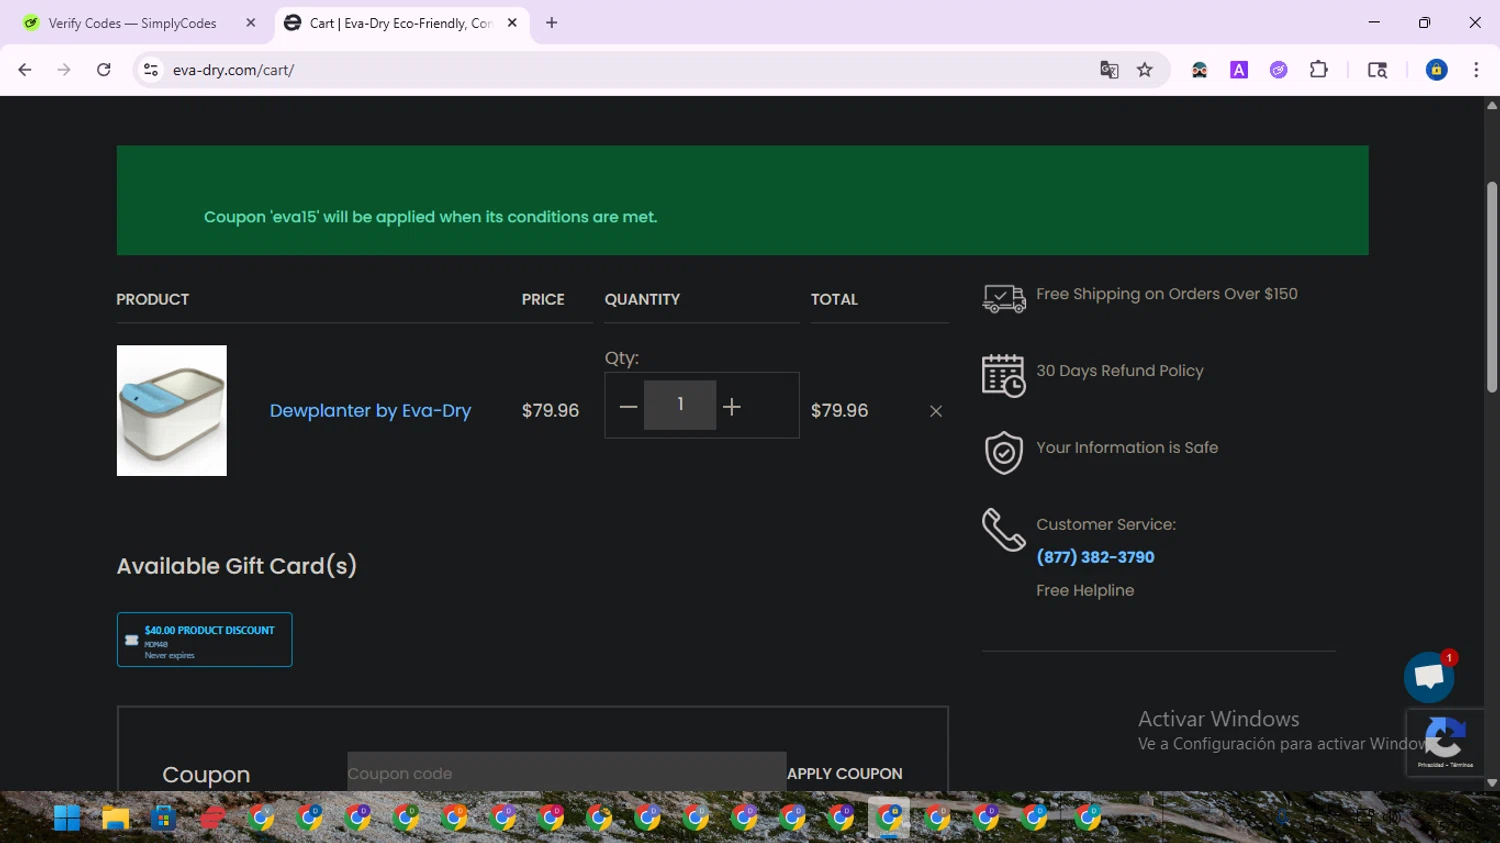Click the scrollbar down arrow
Screen dimensions: 1500x843
[1492, 783]
